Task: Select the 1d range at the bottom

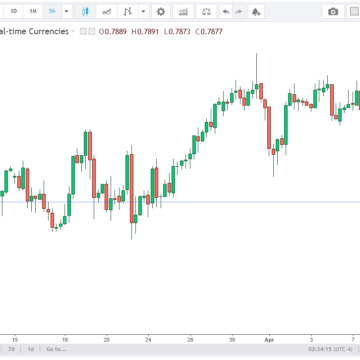Action: tap(31, 349)
